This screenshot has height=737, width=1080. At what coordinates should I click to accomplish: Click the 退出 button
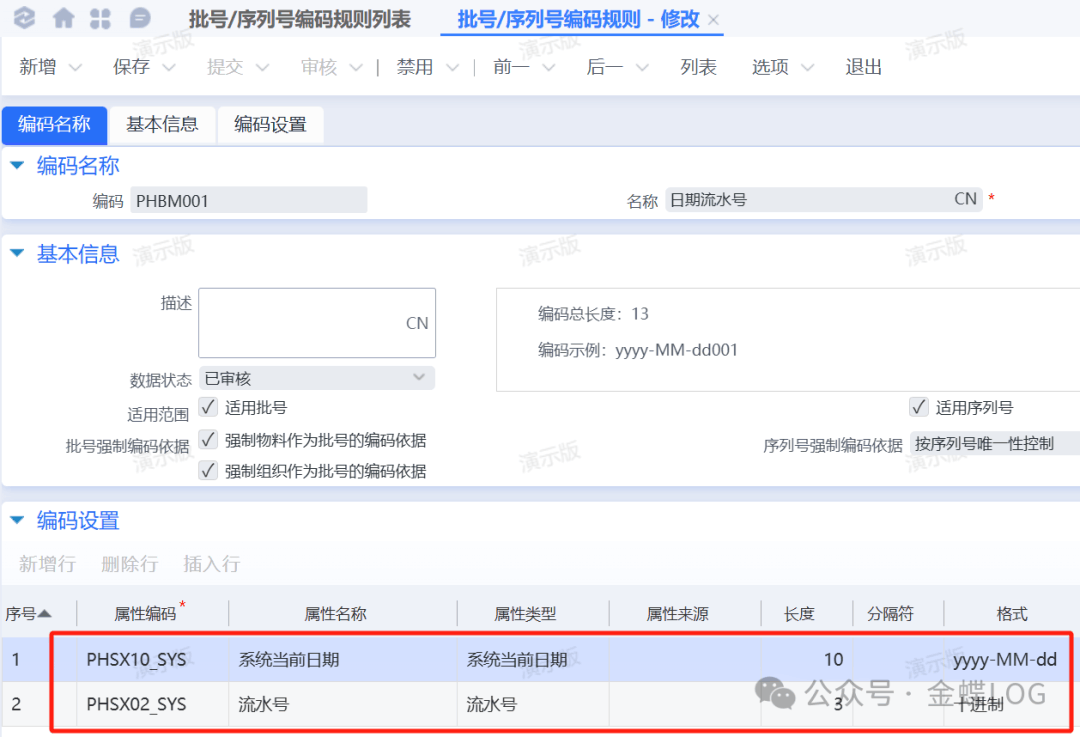click(x=863, y=67)
